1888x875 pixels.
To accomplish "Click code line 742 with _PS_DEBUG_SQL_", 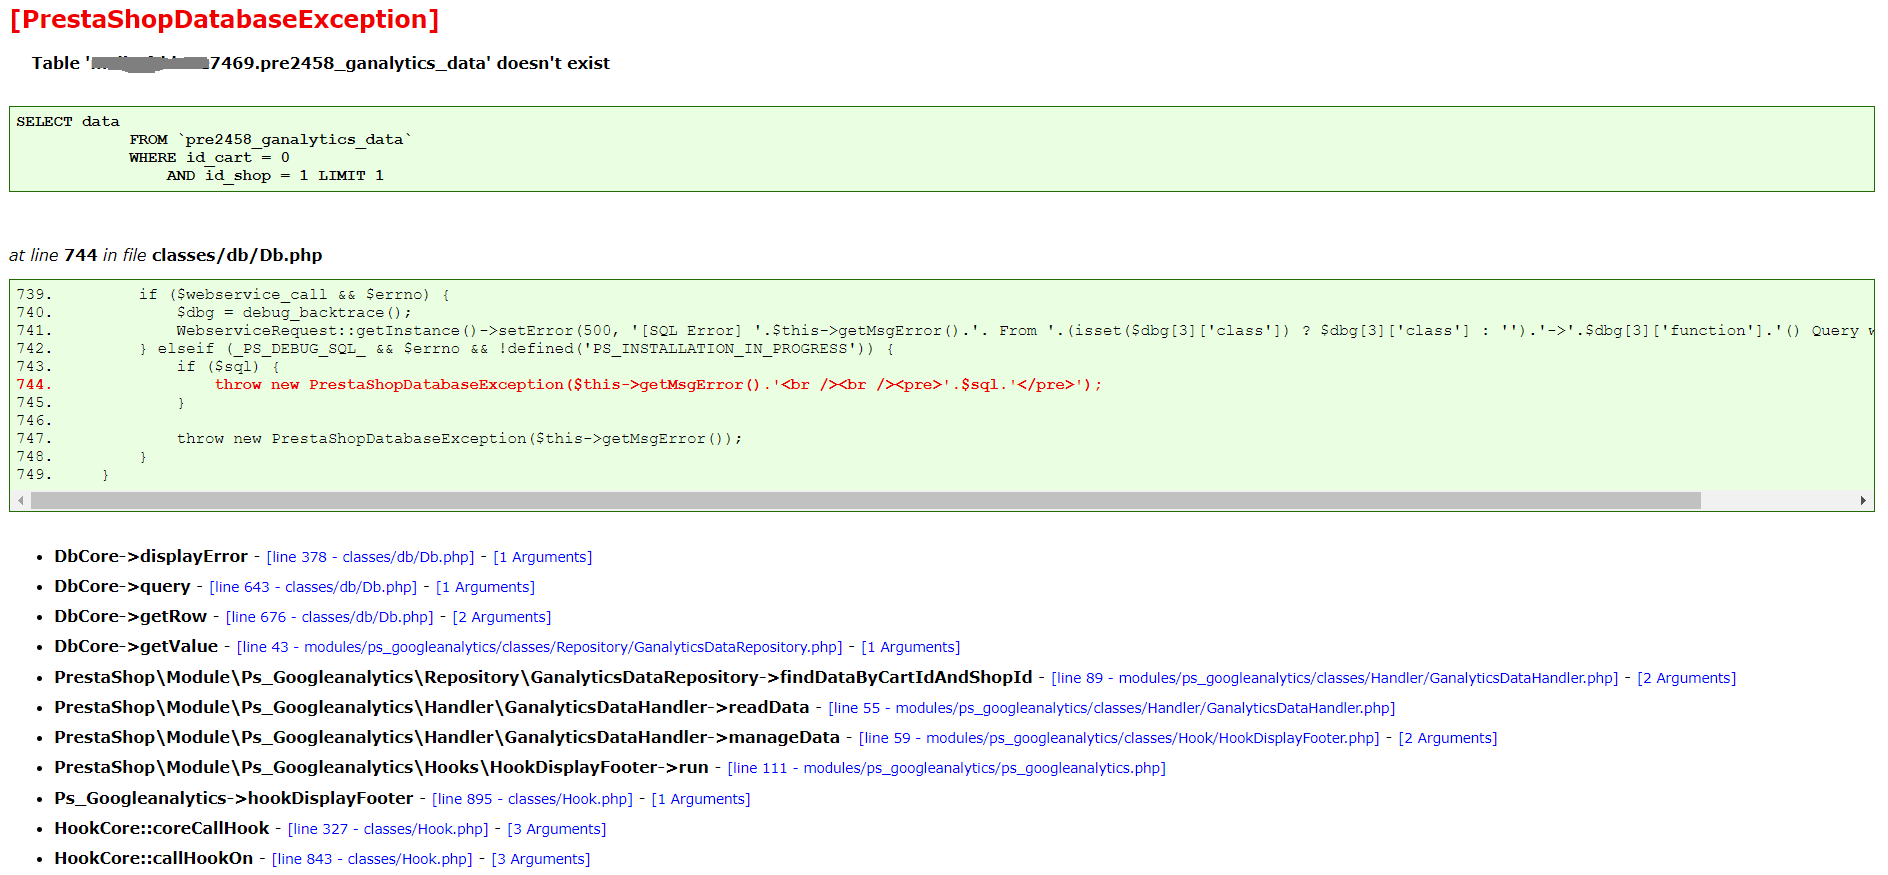I will click(455, 349).
